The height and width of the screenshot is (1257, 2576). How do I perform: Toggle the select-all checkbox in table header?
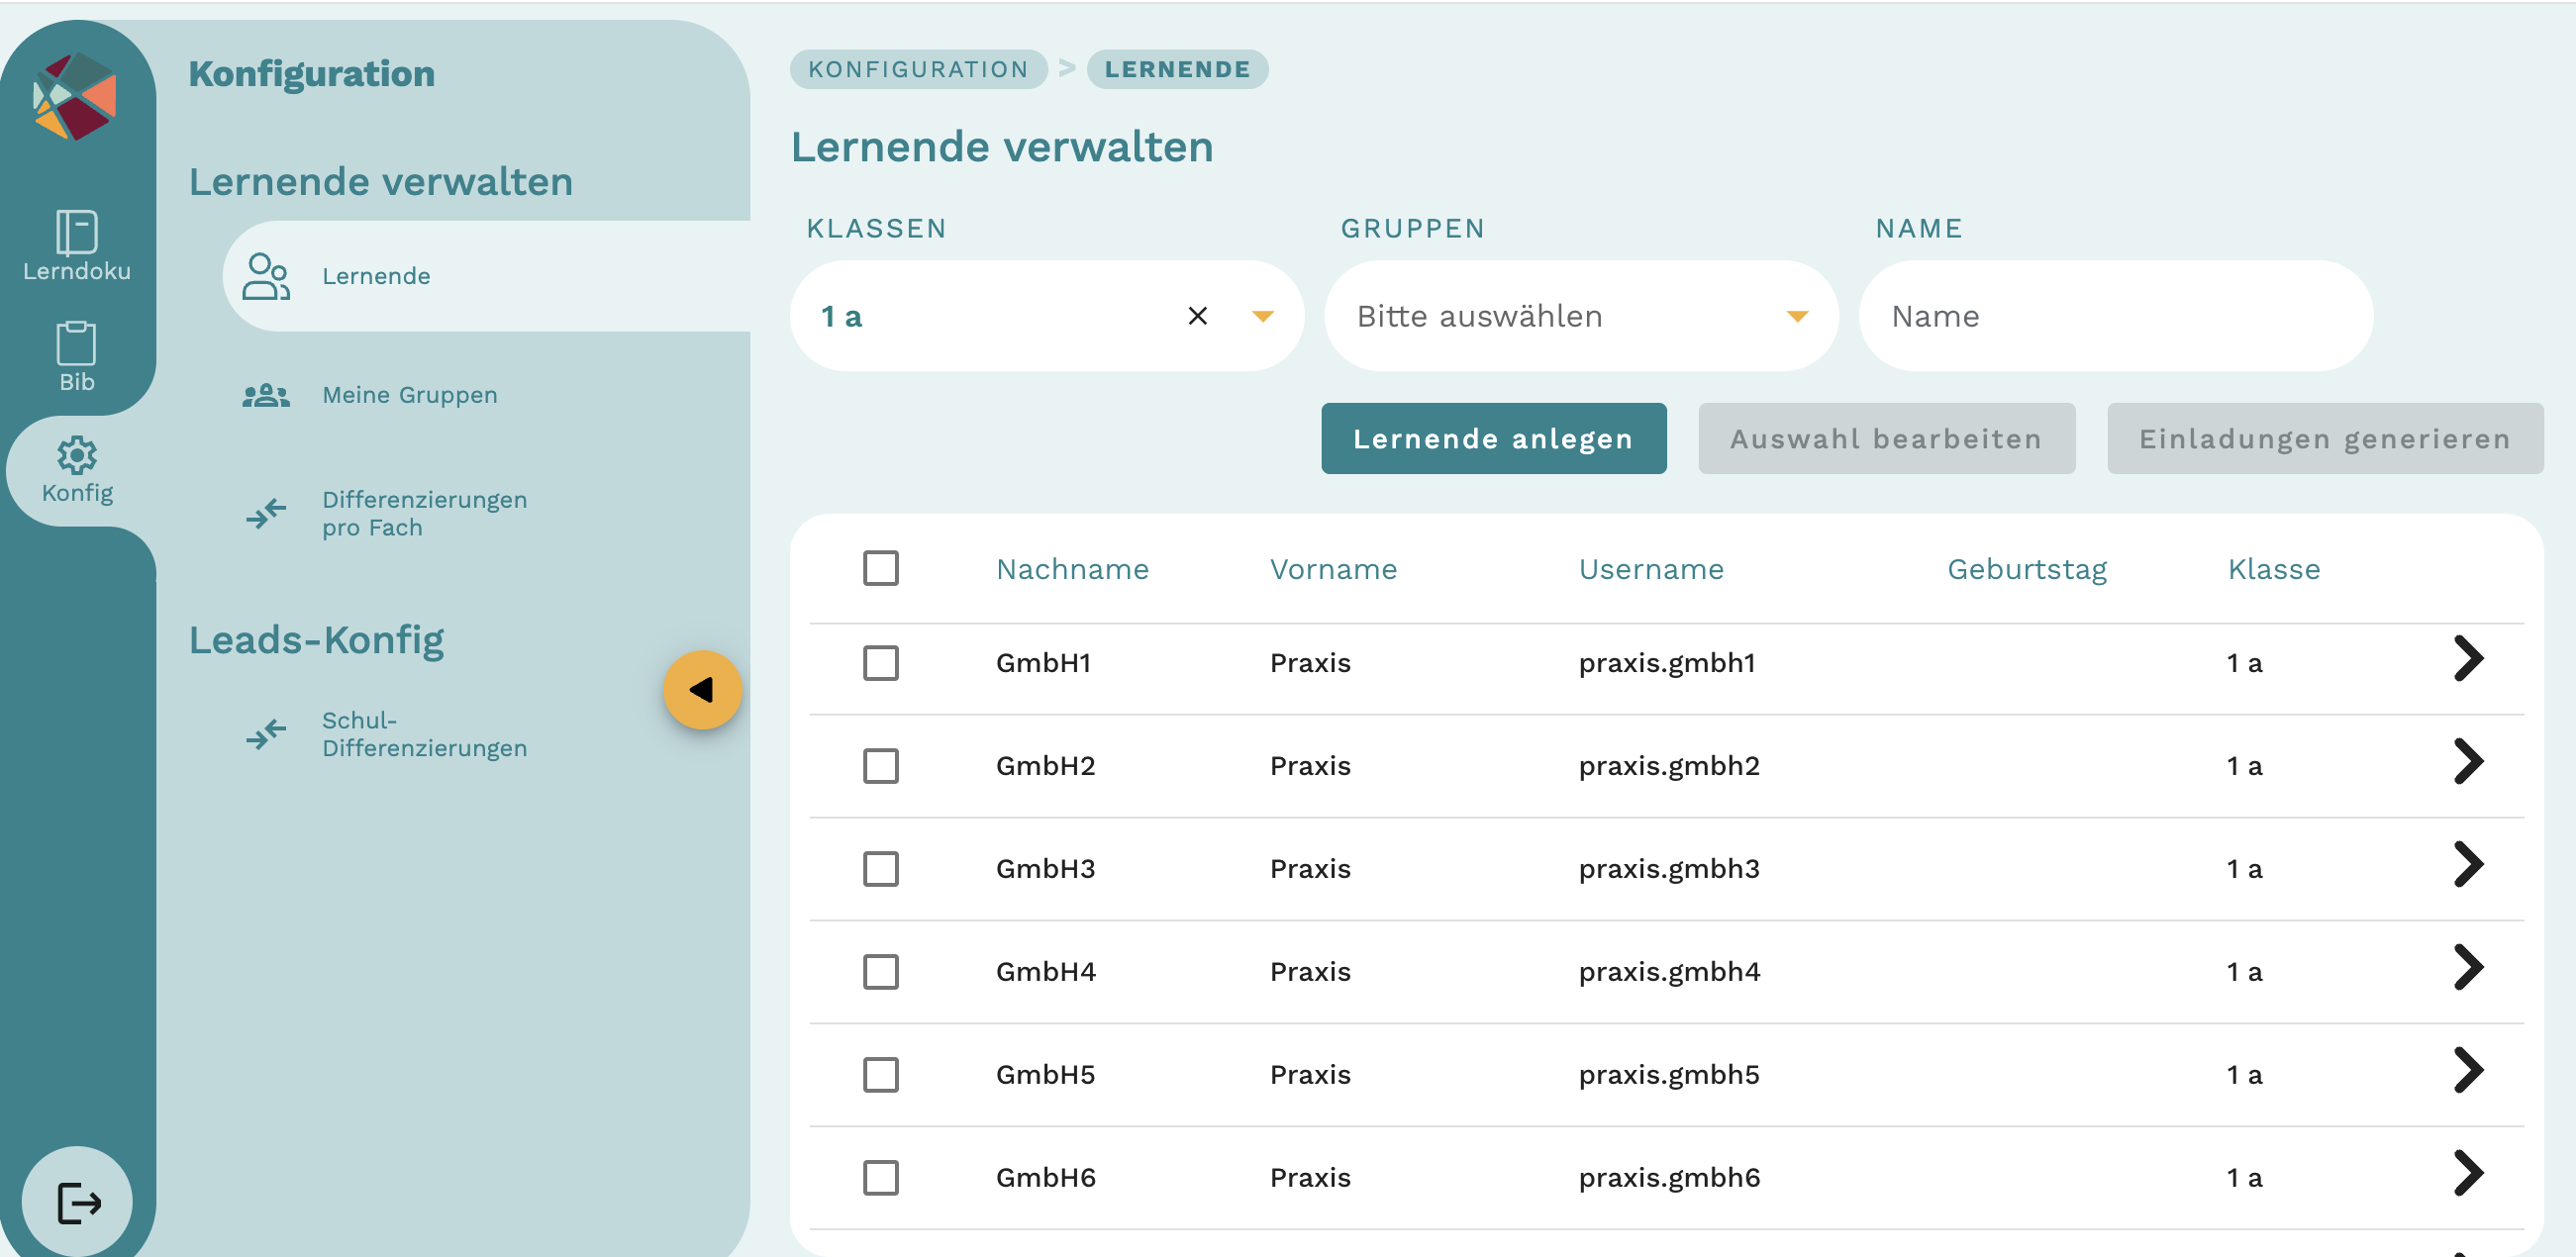(x=880, y=568)
